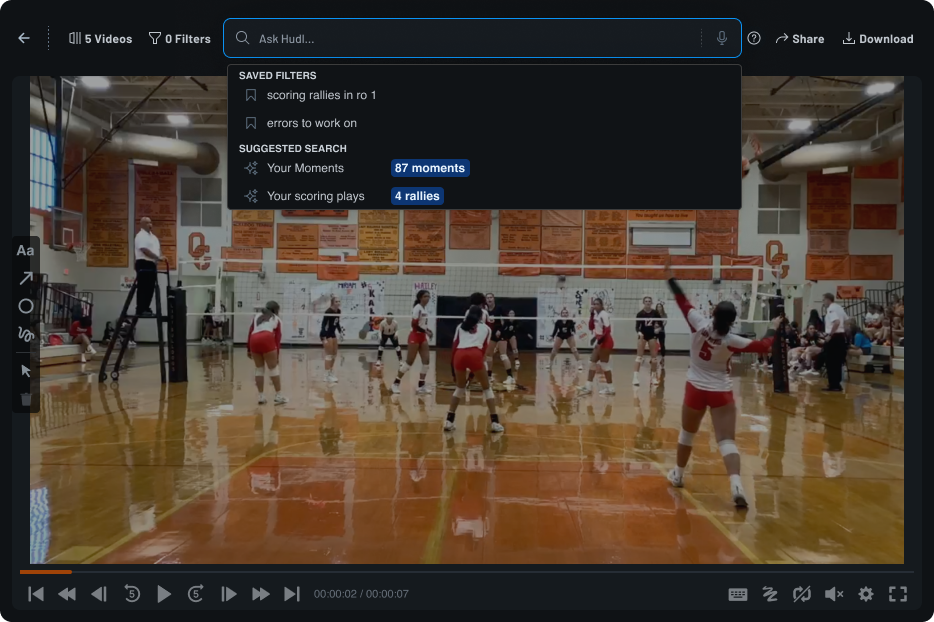
Task: Open the 5 Videos list
Action: [x=101, y=39]
